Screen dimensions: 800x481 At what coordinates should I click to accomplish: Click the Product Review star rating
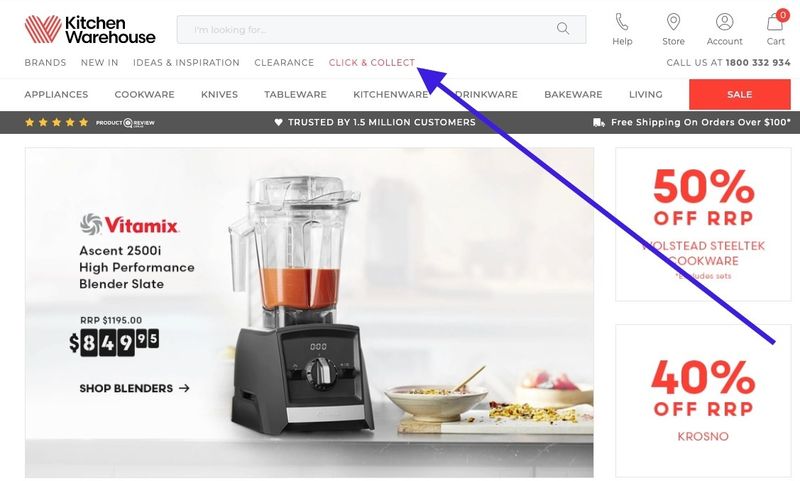click(x=89, y=122)
